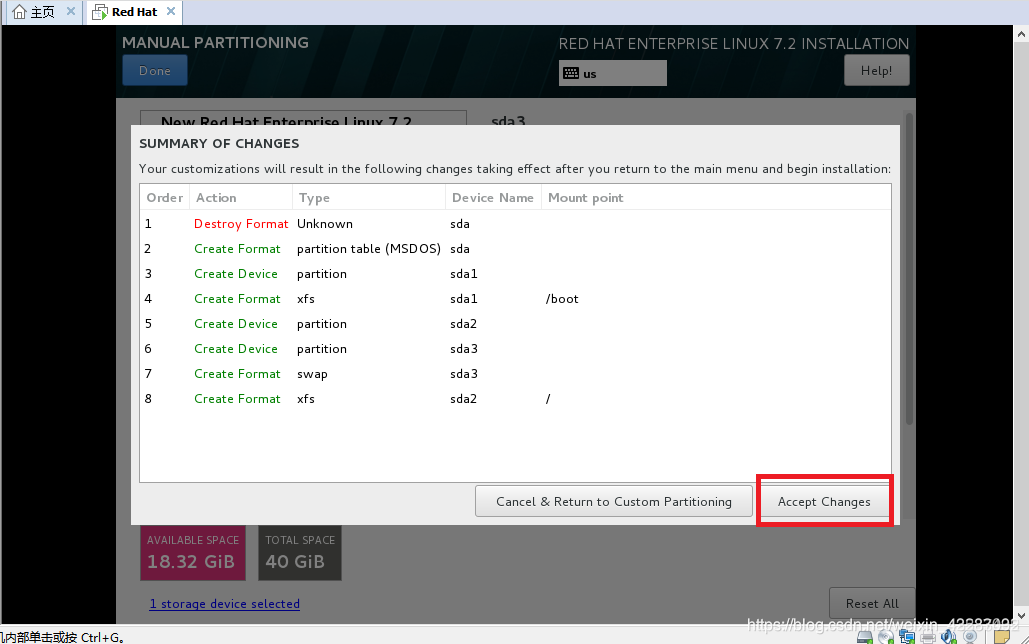Select the 'Unknown' type cell
This screenshot has width=1029, height=644.
click(325, 224)
